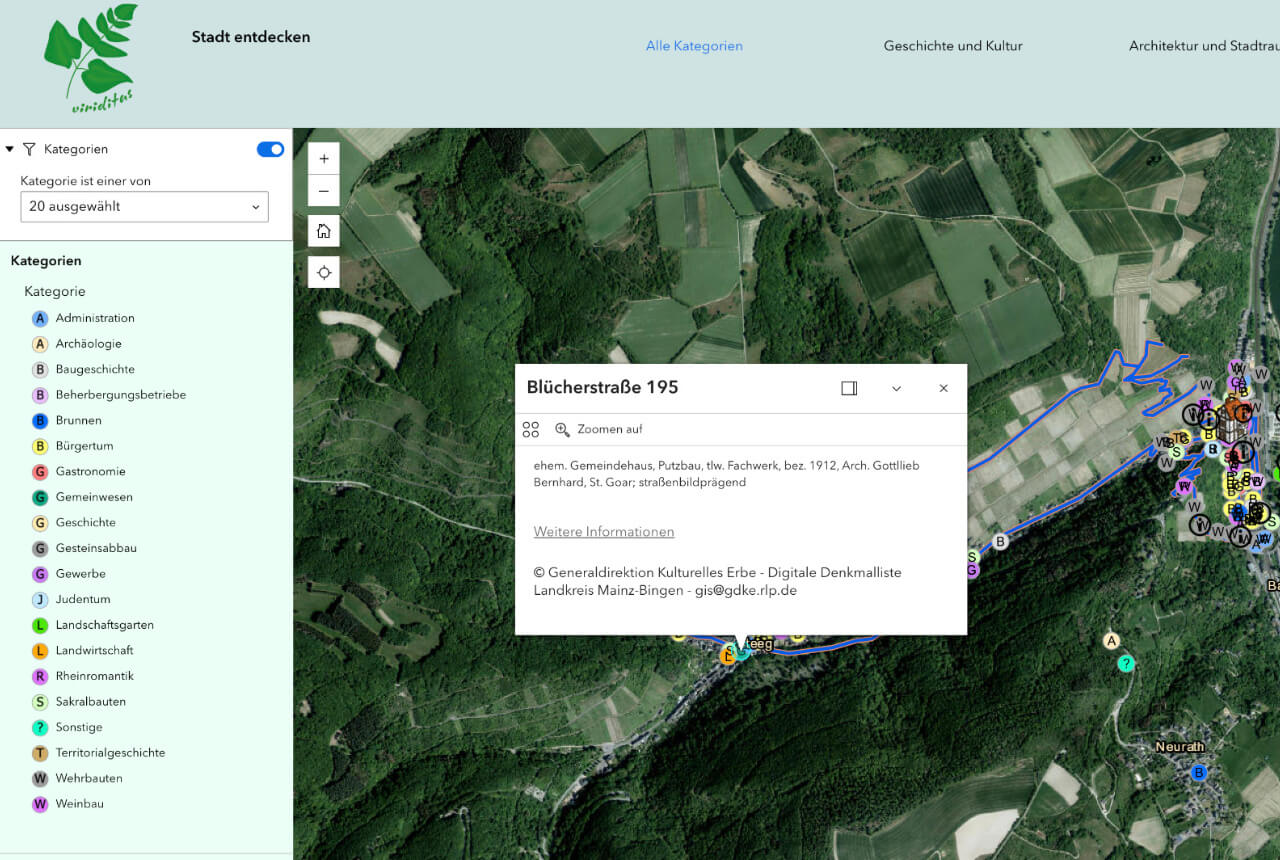The height and width of the screenshot is (860, 1280).
Task: Locate my position with the crosshair icon
Action: (323, 271)
